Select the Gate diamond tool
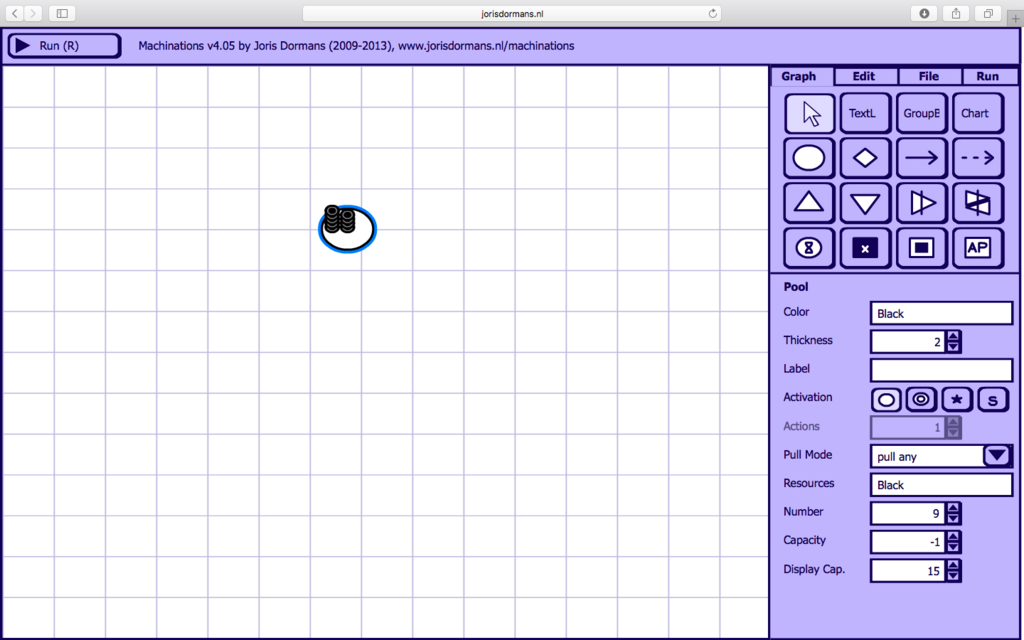The image size is (1024, 640). tap(865, 157)
